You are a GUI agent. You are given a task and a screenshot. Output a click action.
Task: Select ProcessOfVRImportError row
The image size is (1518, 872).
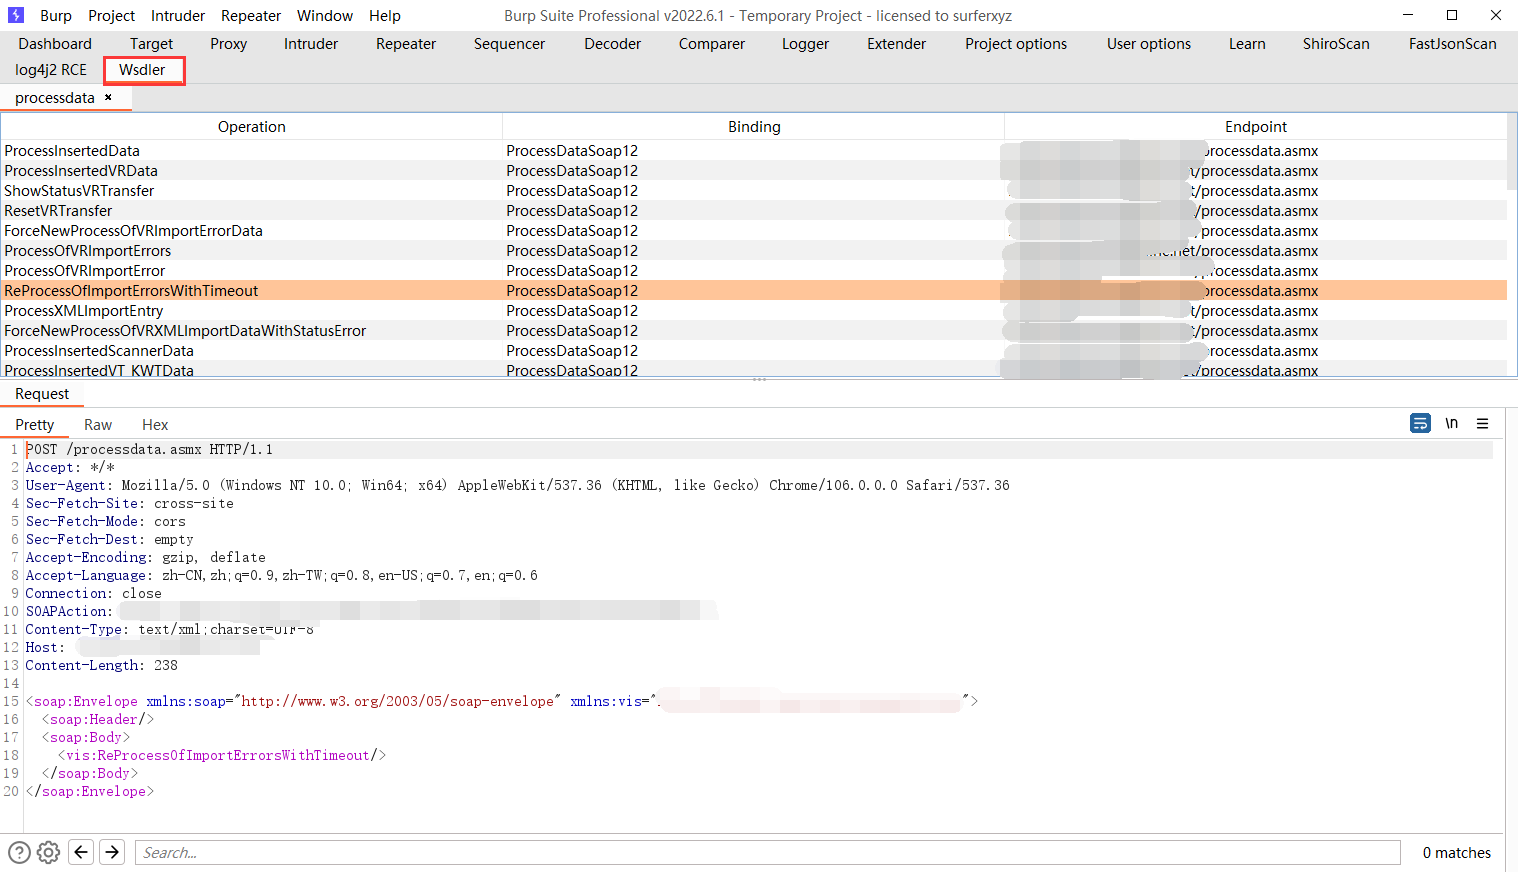(x=754, y=270)
